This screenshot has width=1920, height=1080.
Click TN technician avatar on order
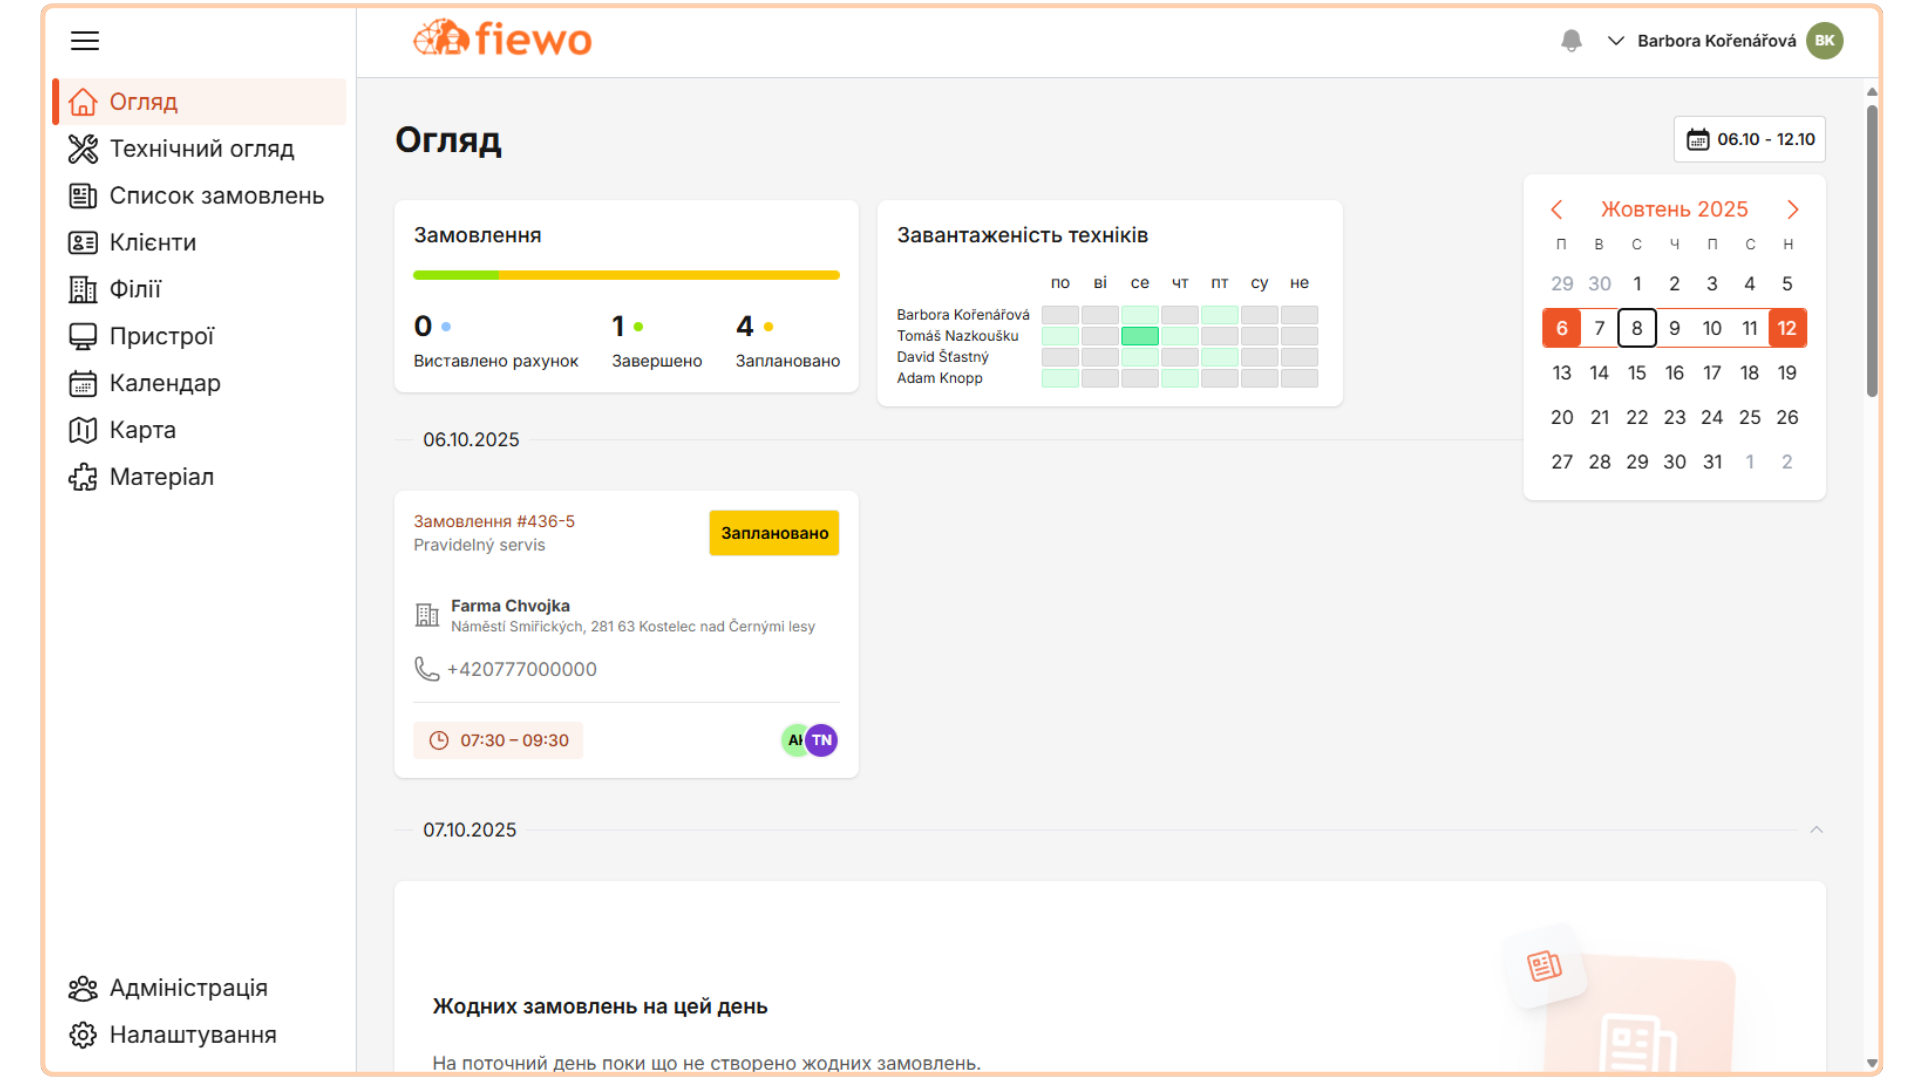822,740
